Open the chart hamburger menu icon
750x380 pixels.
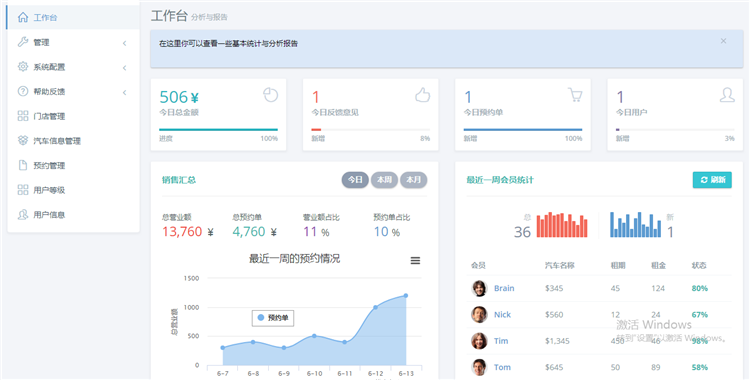tap(415, 260)
